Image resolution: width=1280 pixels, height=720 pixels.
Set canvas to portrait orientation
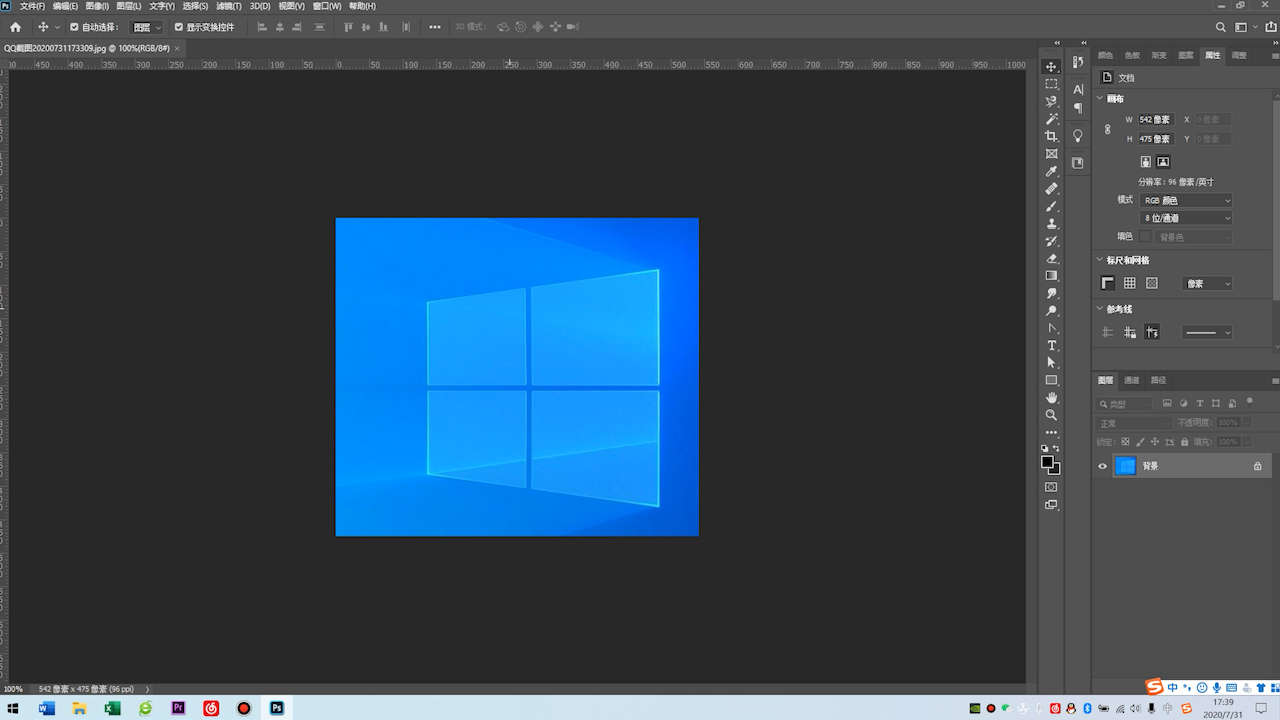[x=1146, y=161]
